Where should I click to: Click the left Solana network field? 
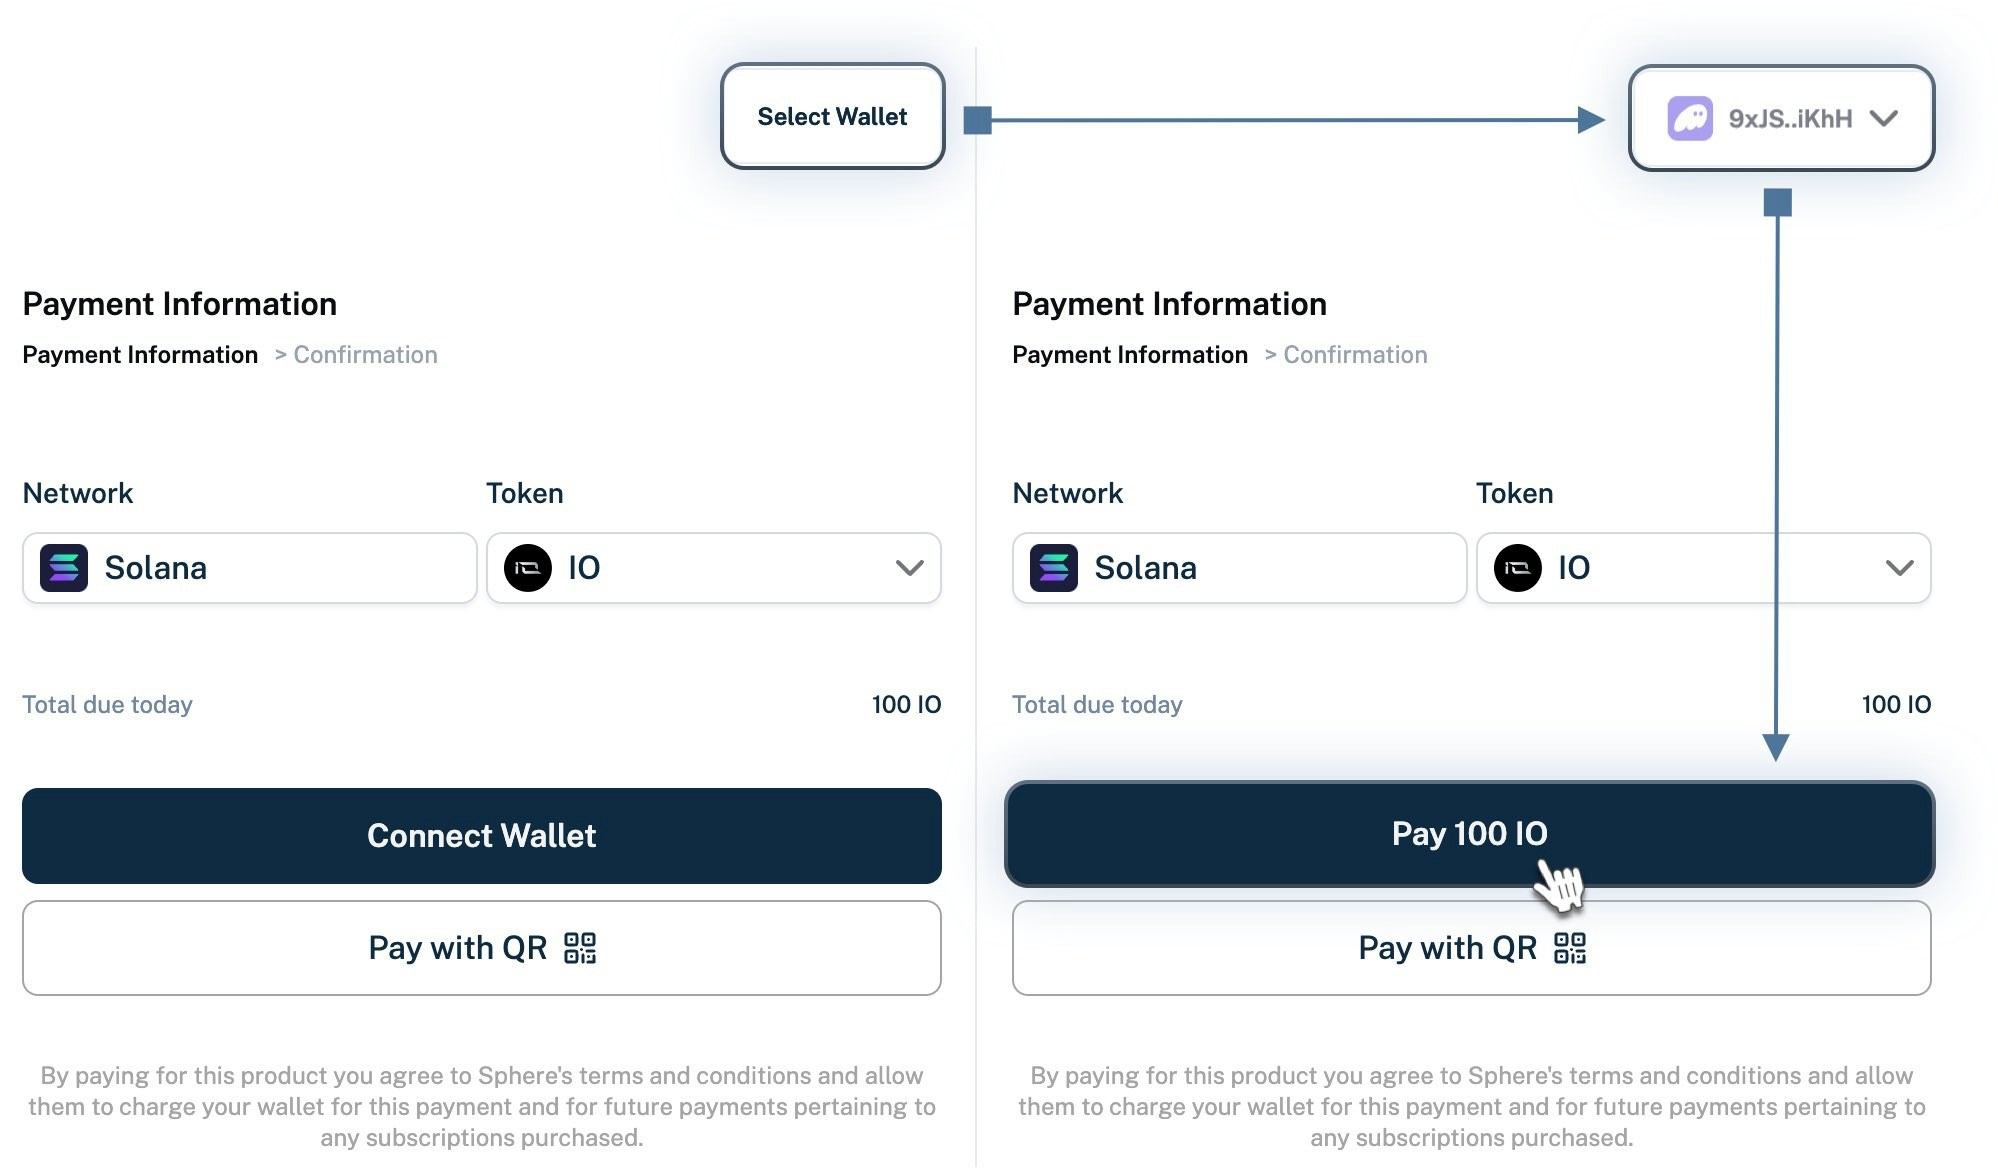click(x=250, y=568)
